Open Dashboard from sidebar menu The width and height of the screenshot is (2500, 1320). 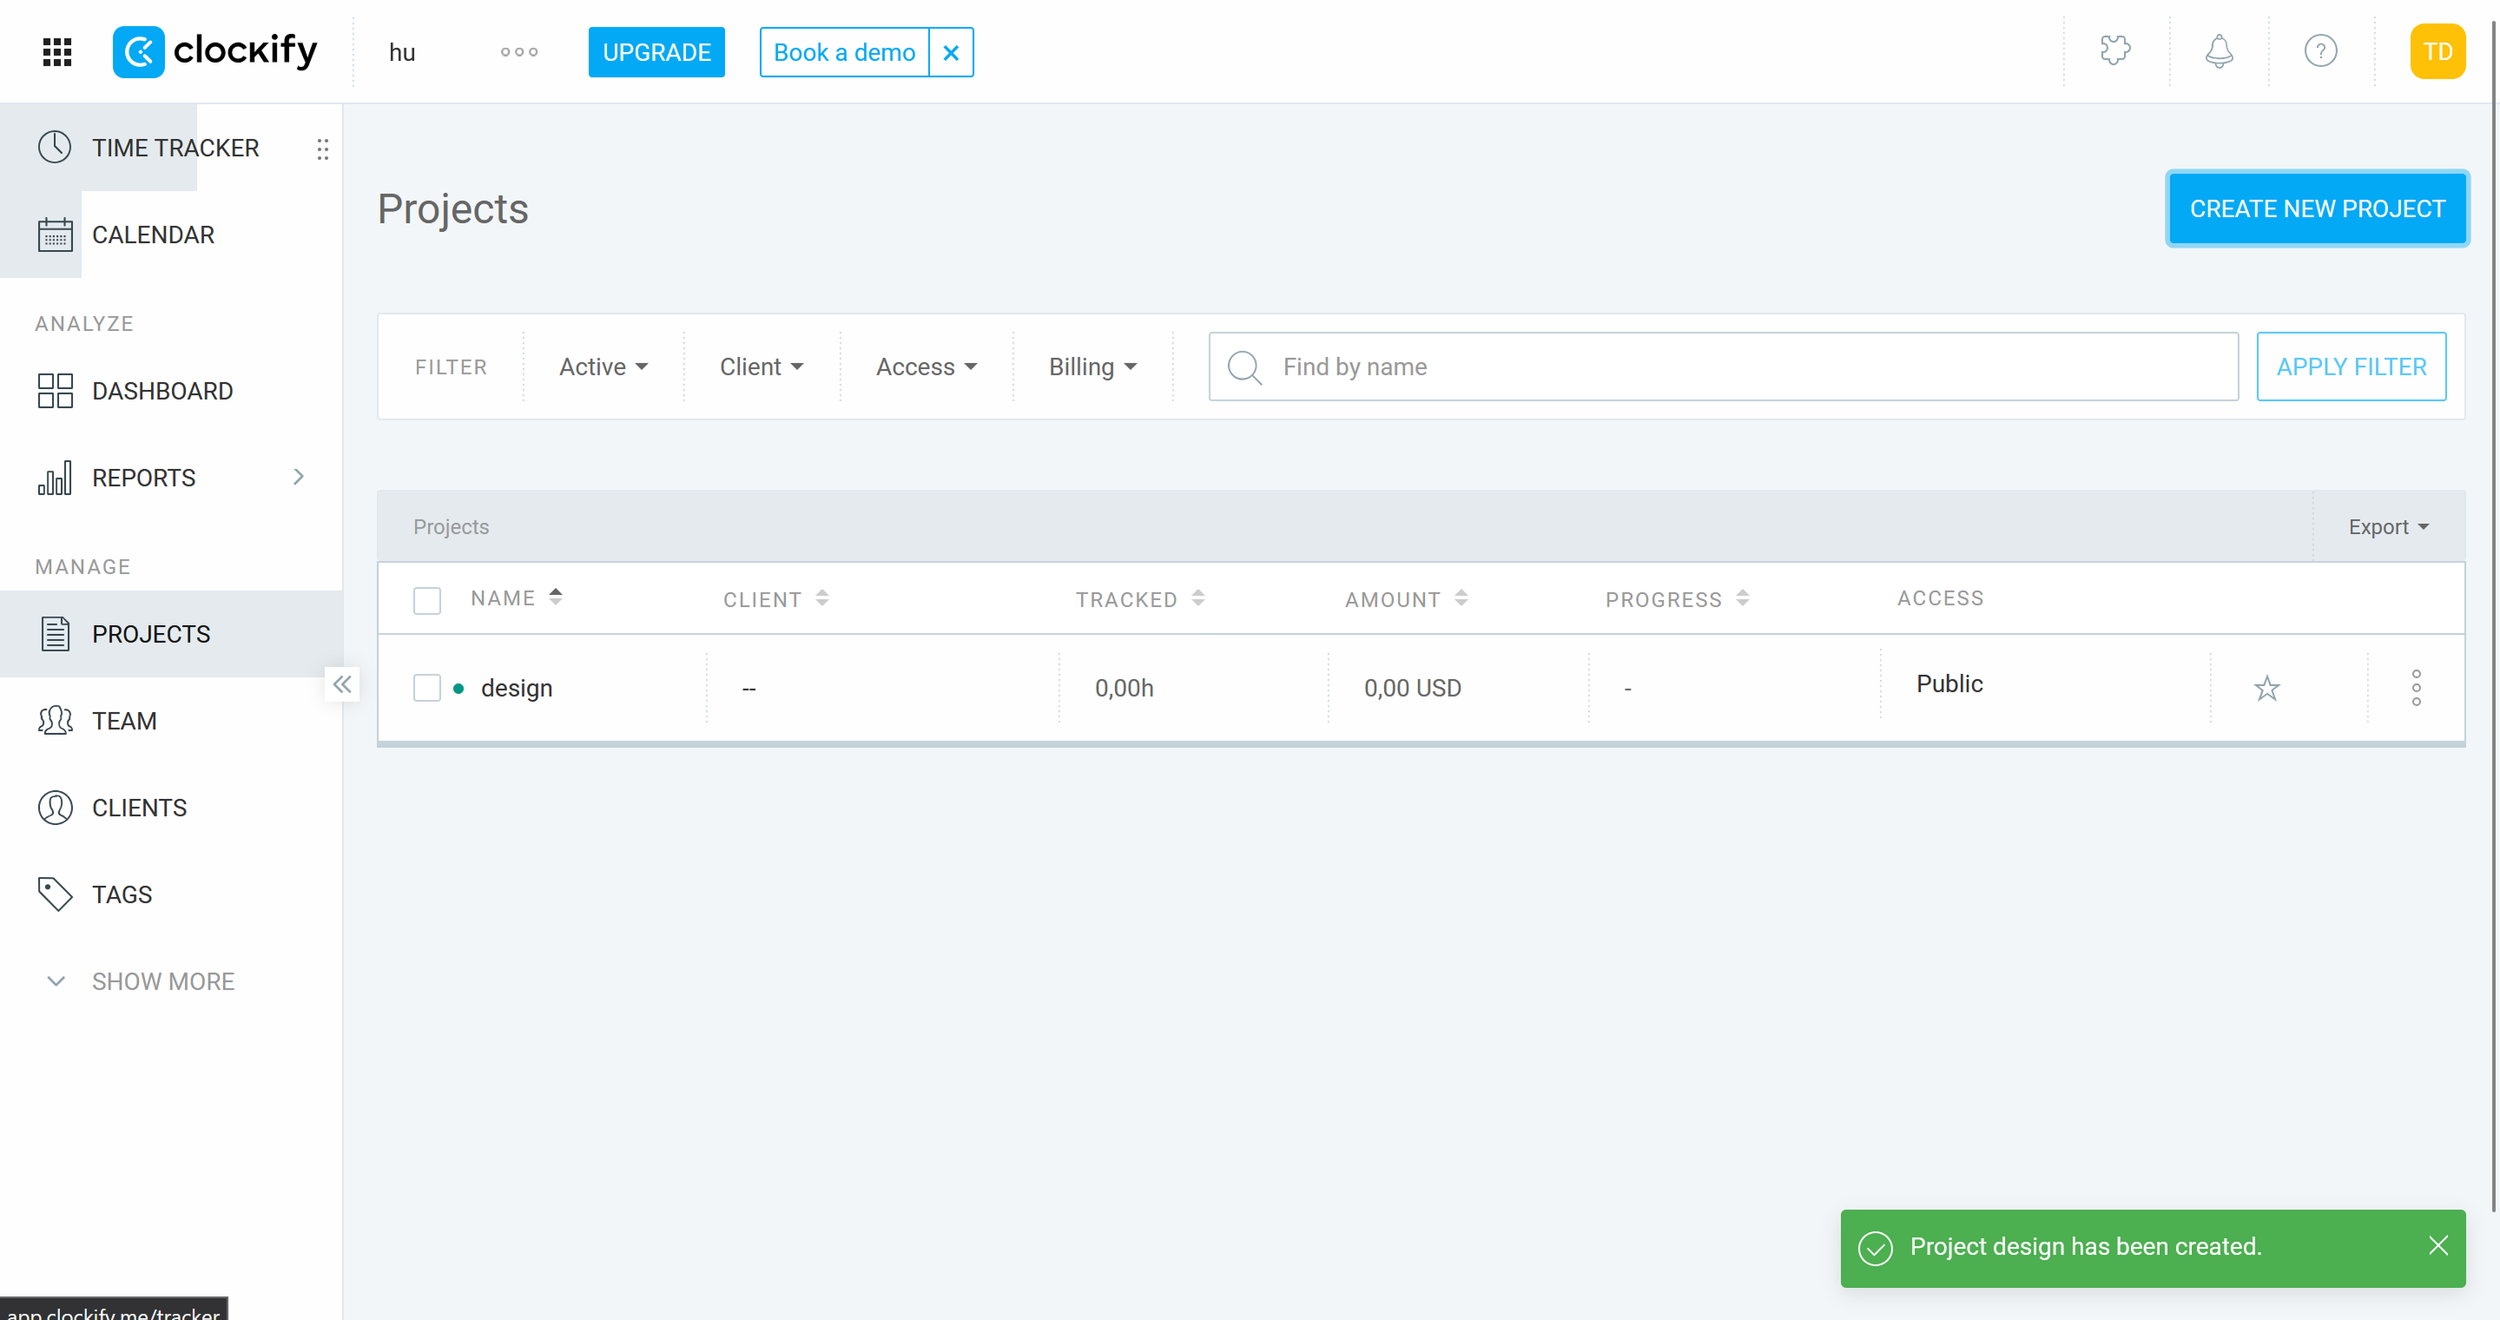click(x=162, y=391)
